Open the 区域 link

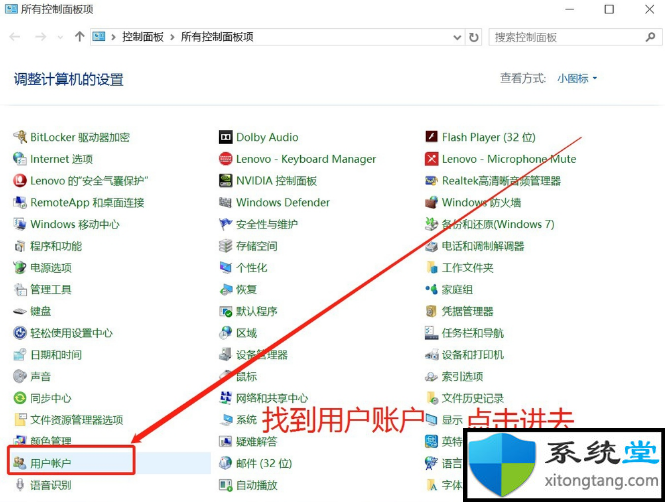[x=246, y=333]
